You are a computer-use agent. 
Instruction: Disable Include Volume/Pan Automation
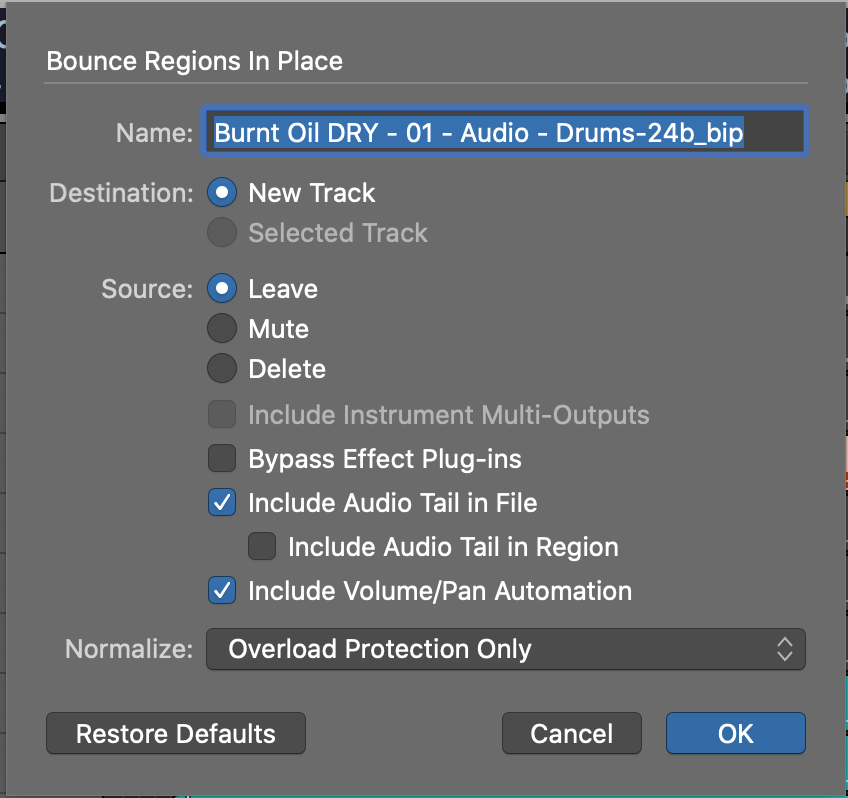click(221, 591)
